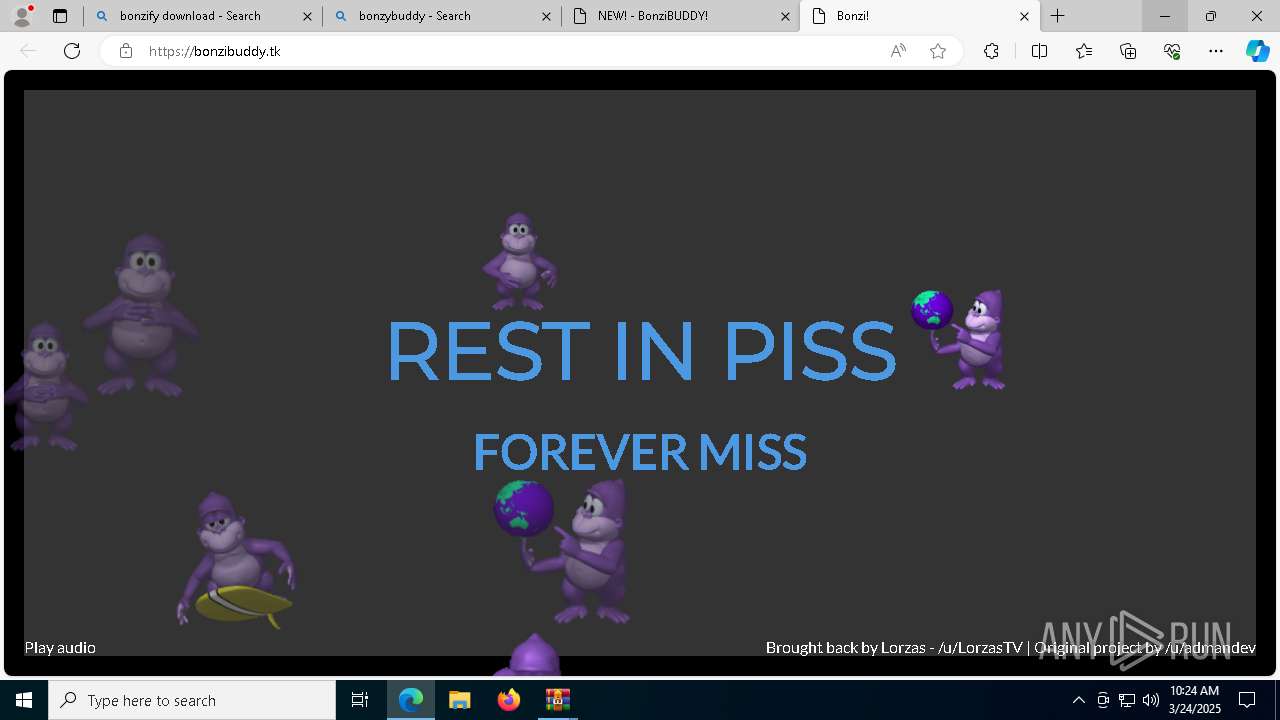Open the Extensions menu

point(991,51)
